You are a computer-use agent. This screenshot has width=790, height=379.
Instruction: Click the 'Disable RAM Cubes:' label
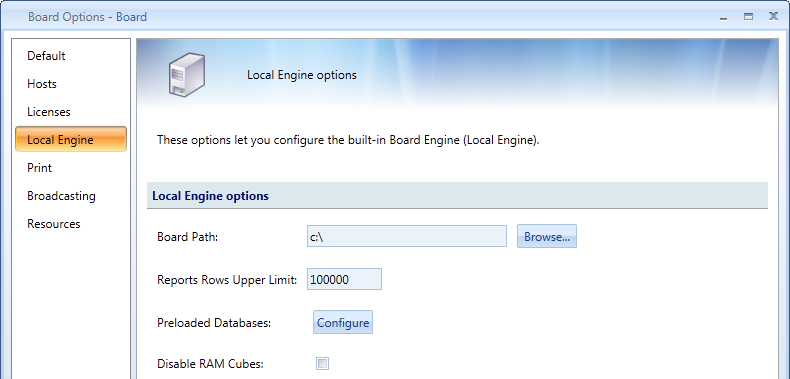tap(210, 363)
